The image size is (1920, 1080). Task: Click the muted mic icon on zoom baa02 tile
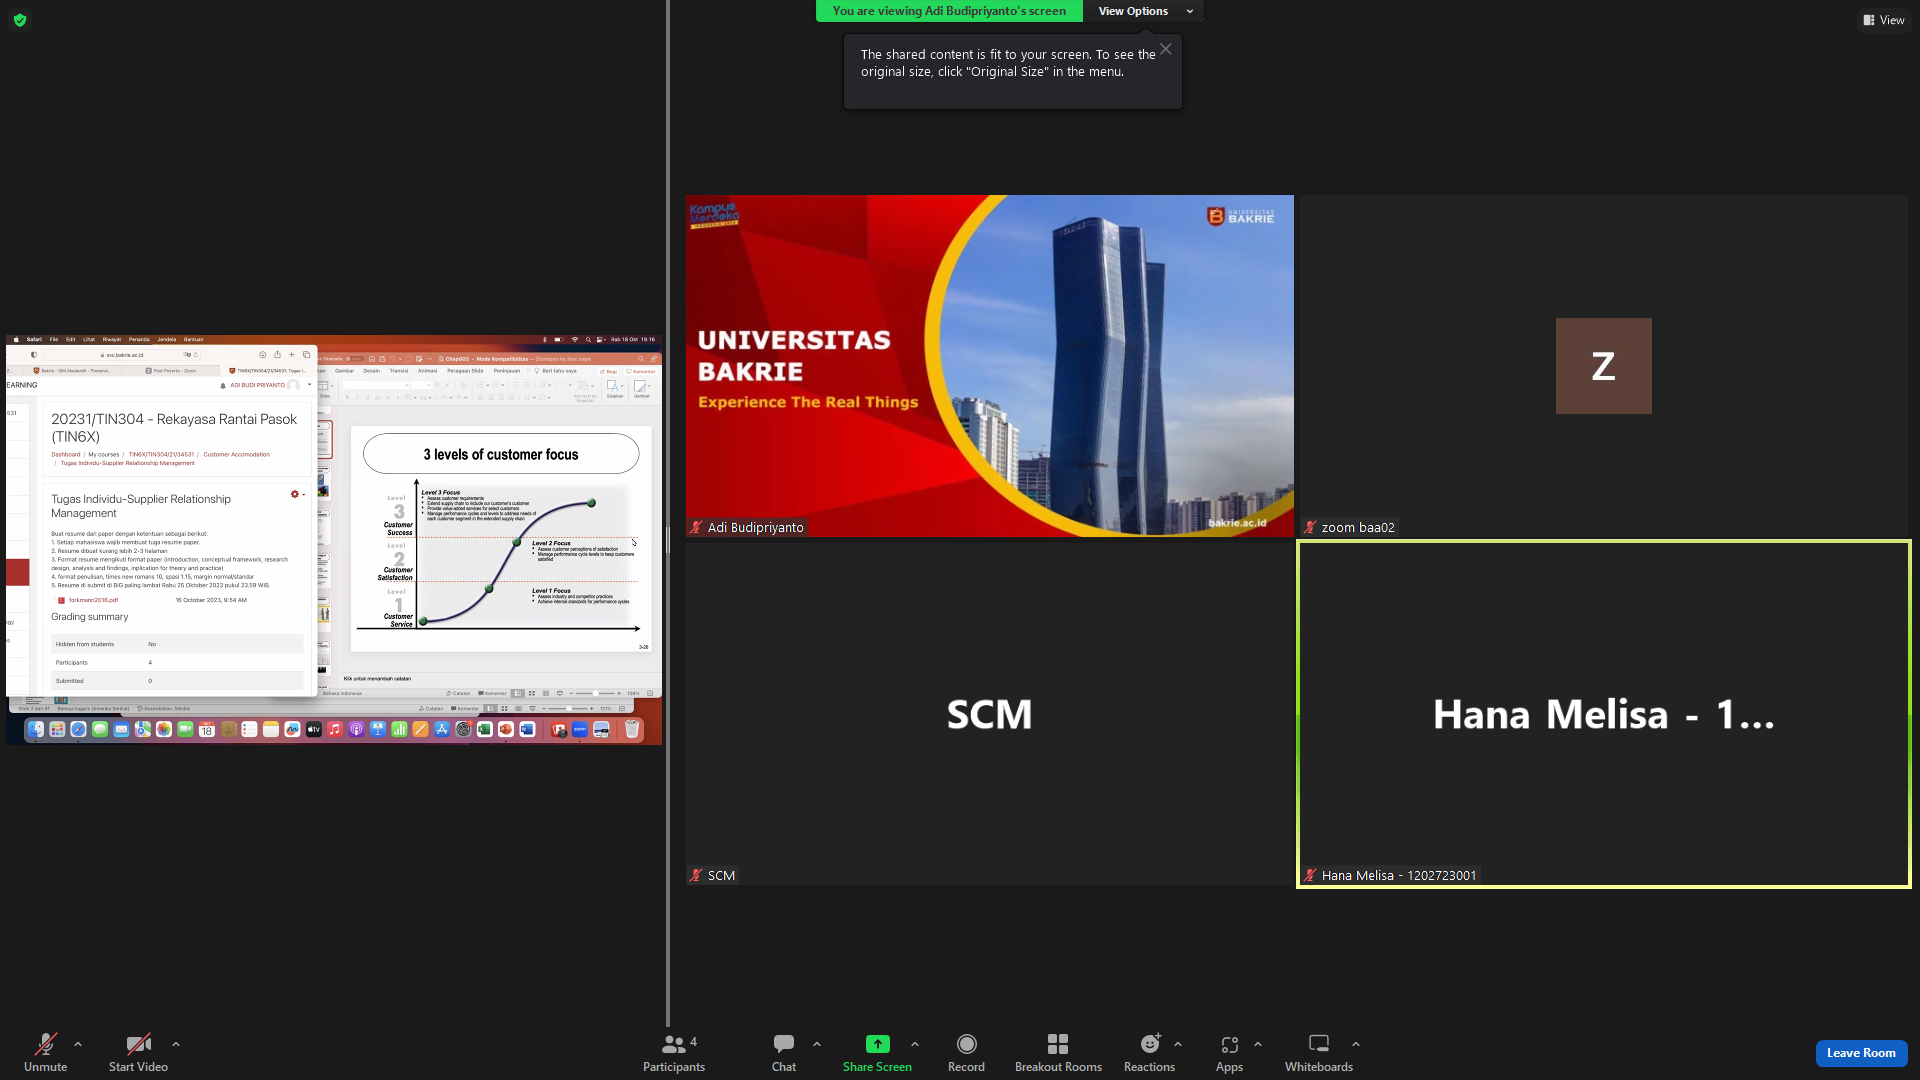point(1310,527)
